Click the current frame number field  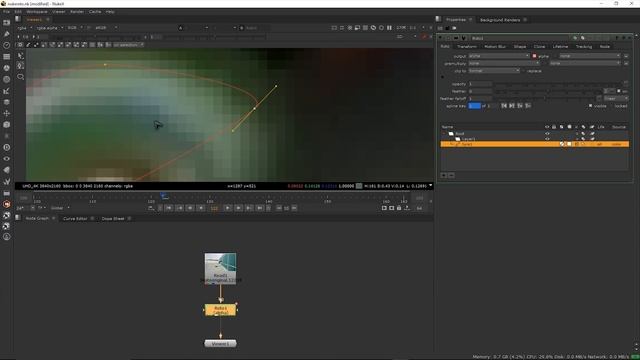[x=214, y=208]
